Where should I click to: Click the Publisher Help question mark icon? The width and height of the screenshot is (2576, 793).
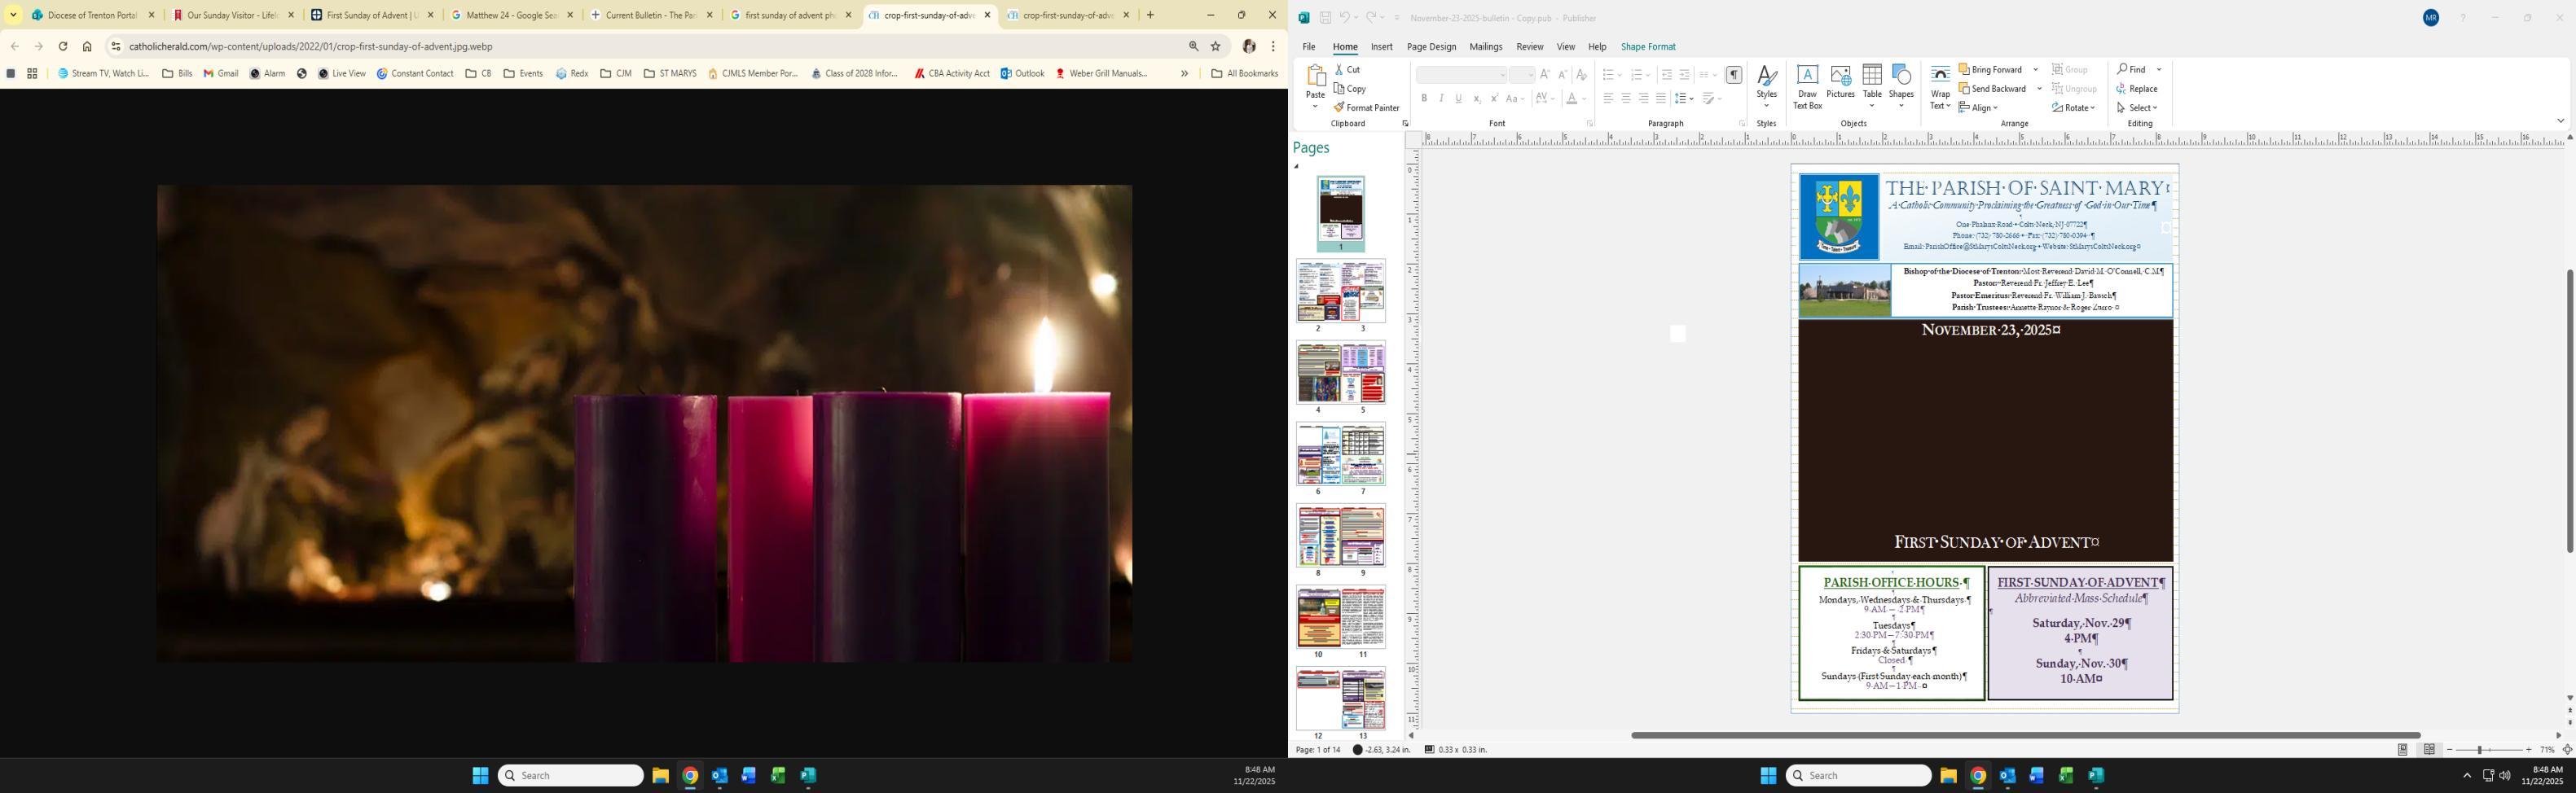click(x=2463, y=18)
